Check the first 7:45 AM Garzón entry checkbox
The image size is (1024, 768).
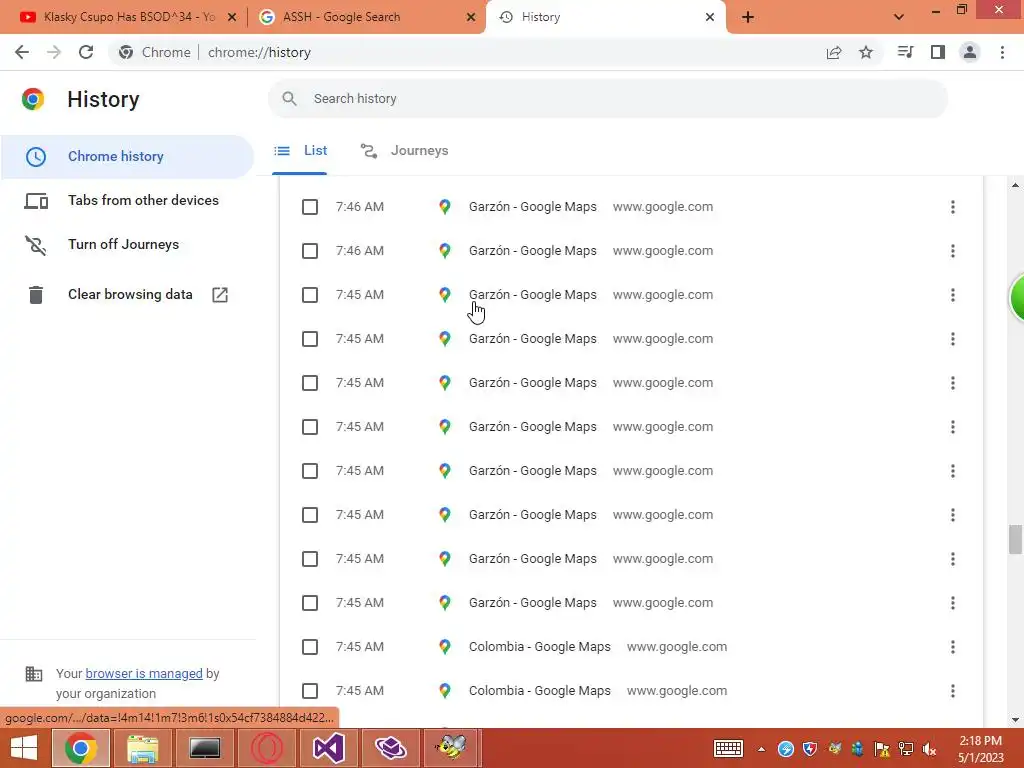[x=310, y=295]
